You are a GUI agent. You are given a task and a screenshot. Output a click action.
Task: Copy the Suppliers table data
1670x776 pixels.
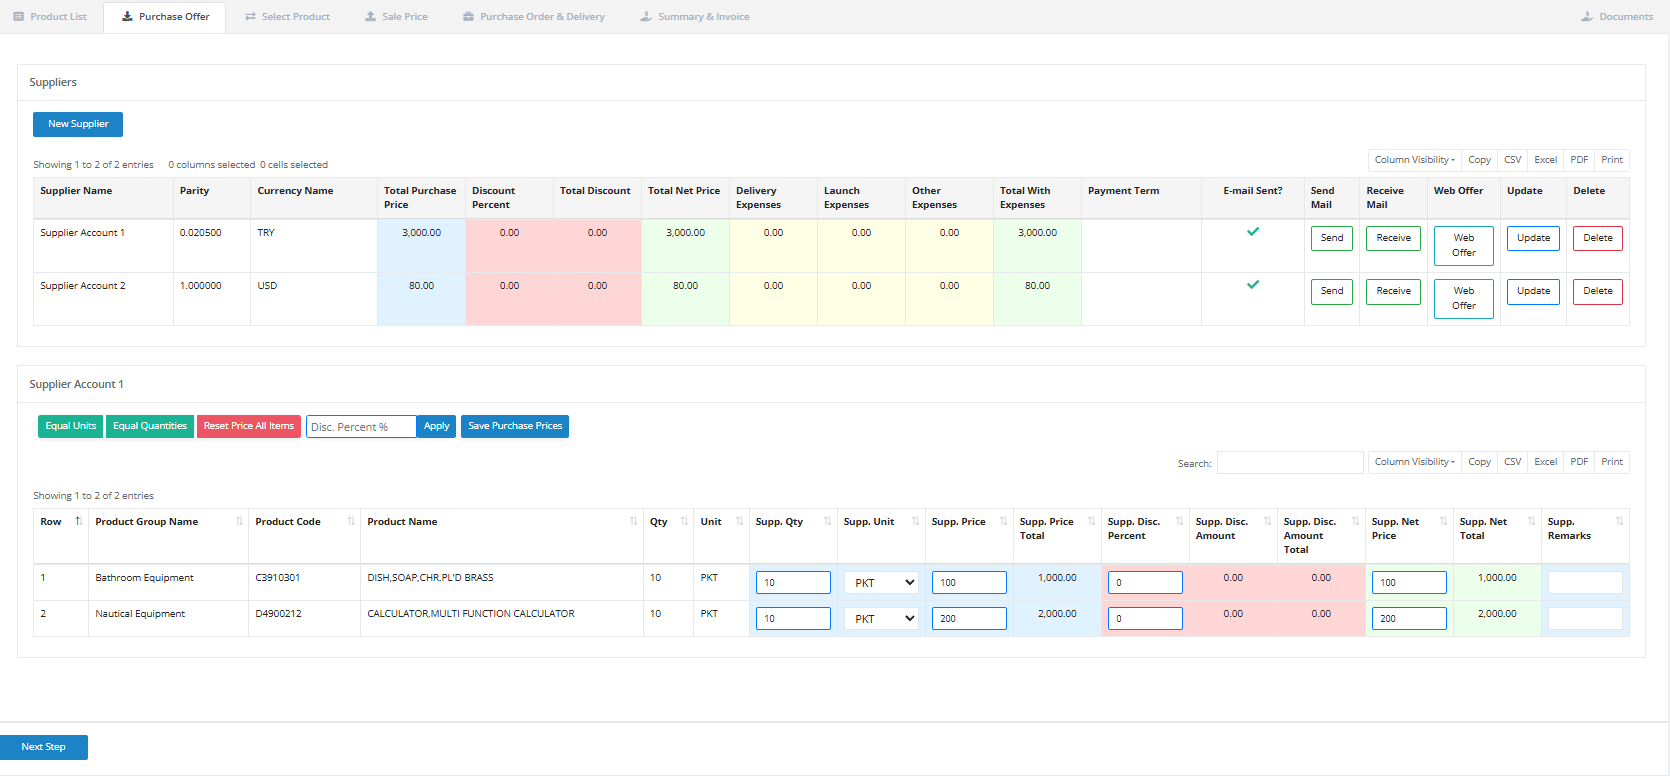(1479, 160)
